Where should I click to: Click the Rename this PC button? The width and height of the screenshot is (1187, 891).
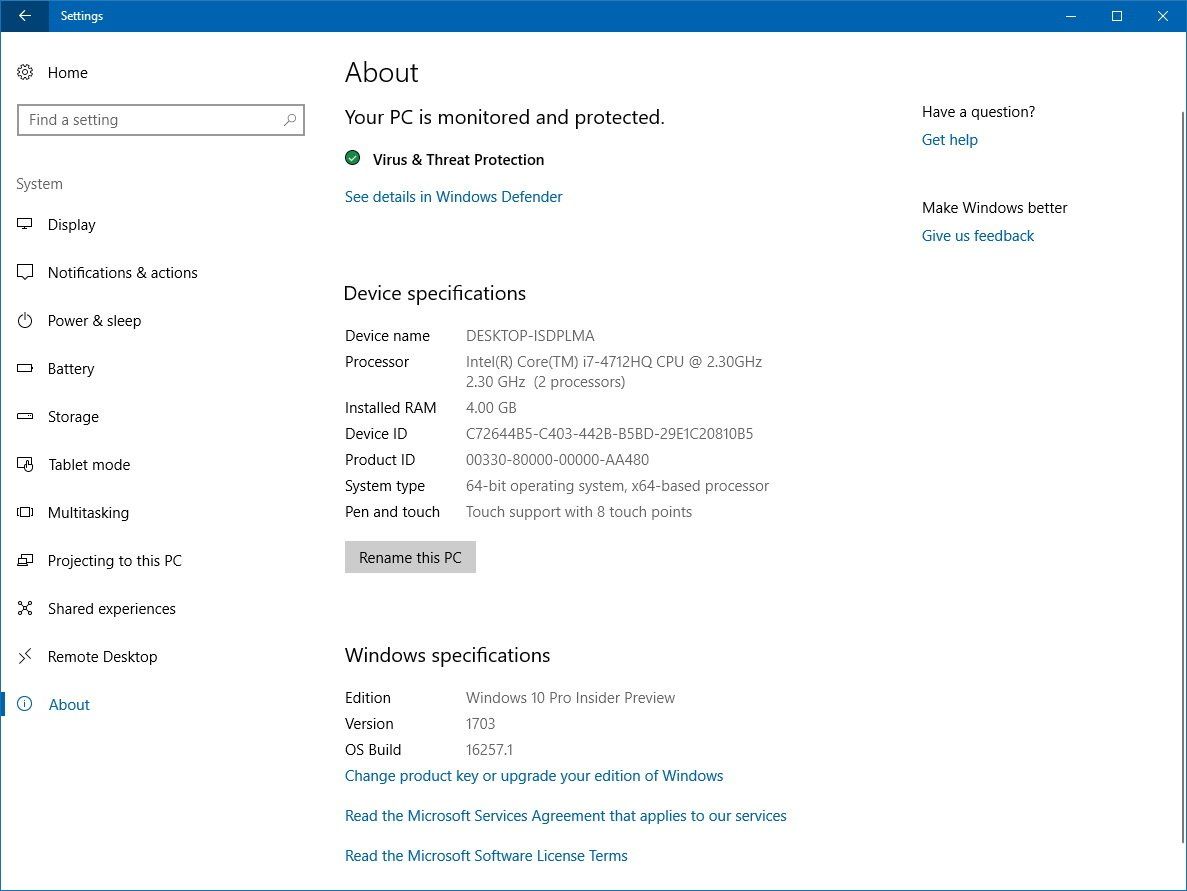tap(410, 557)
